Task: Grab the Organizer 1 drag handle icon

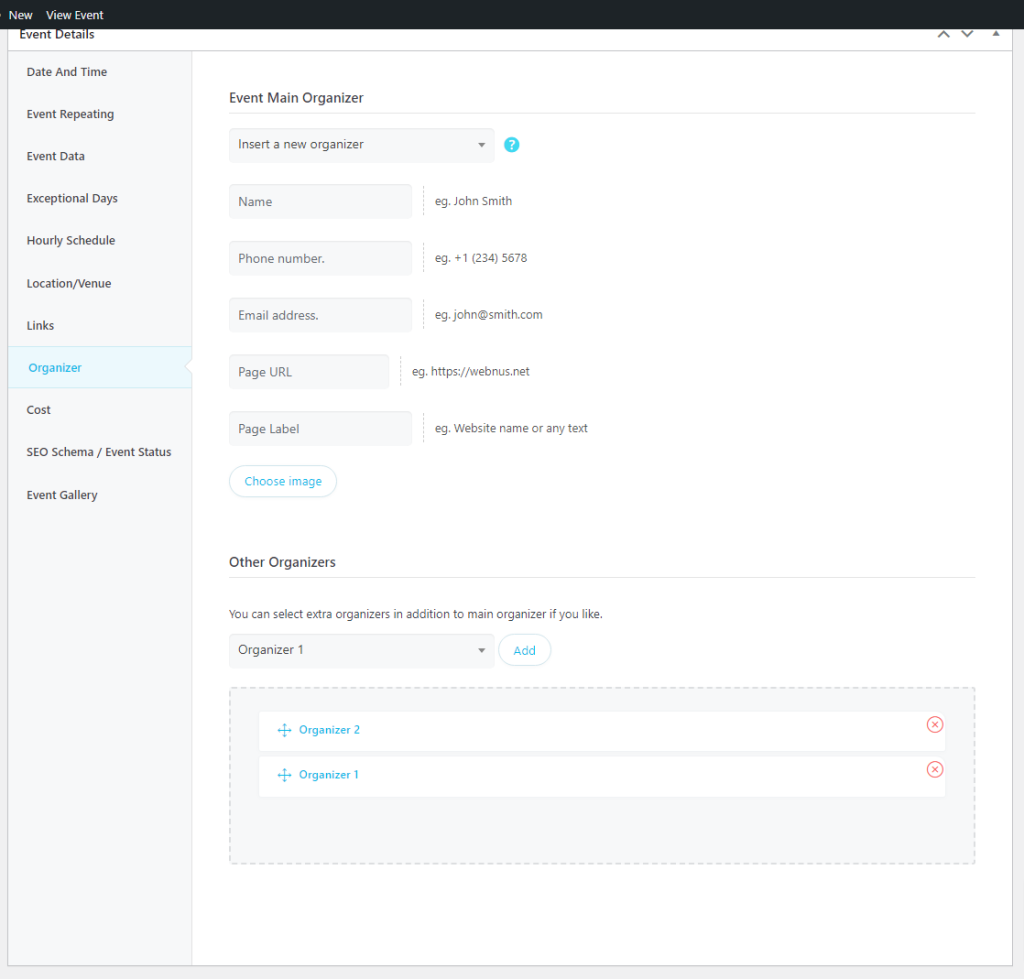Action: pyautogui.click(x=284, y=775)
